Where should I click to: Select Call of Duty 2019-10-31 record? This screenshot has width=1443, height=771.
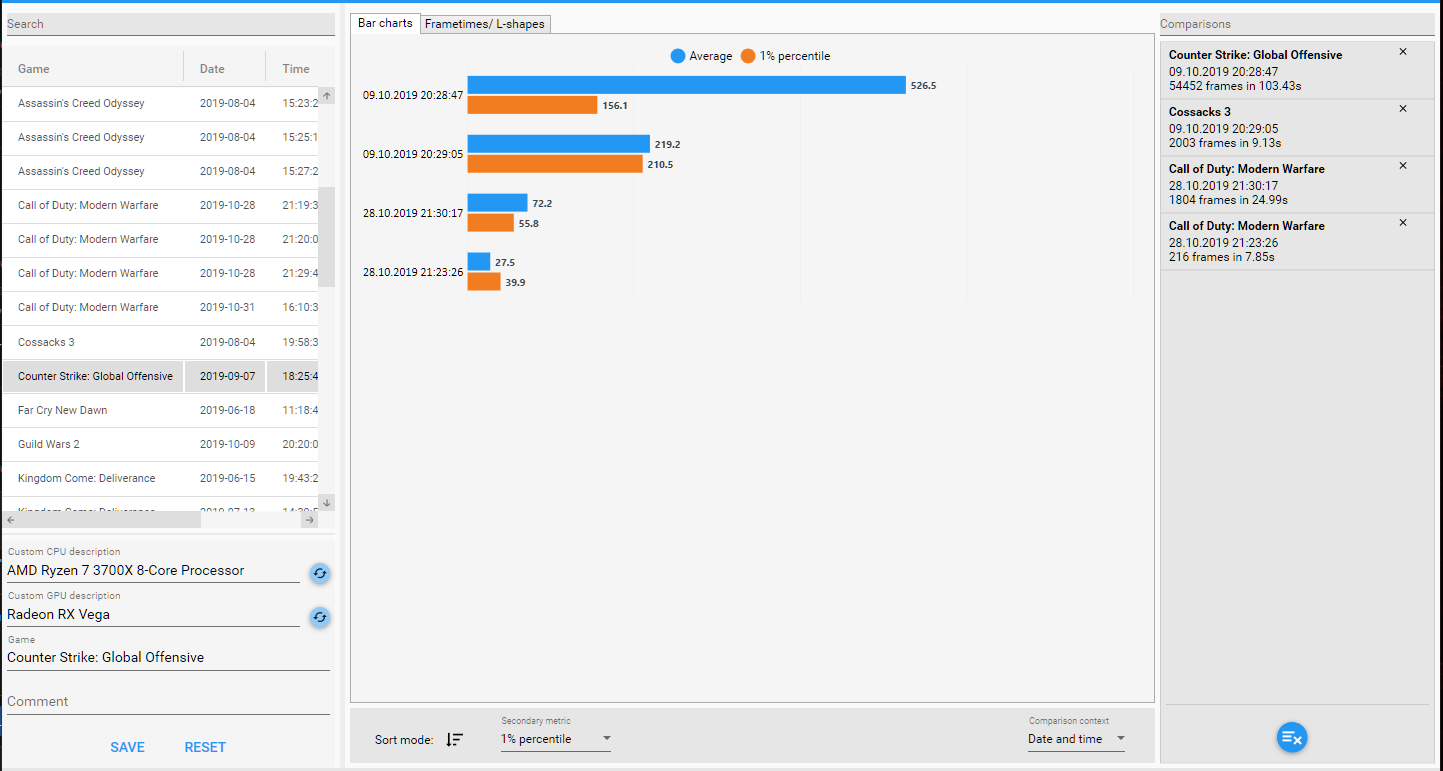point(160,307)
